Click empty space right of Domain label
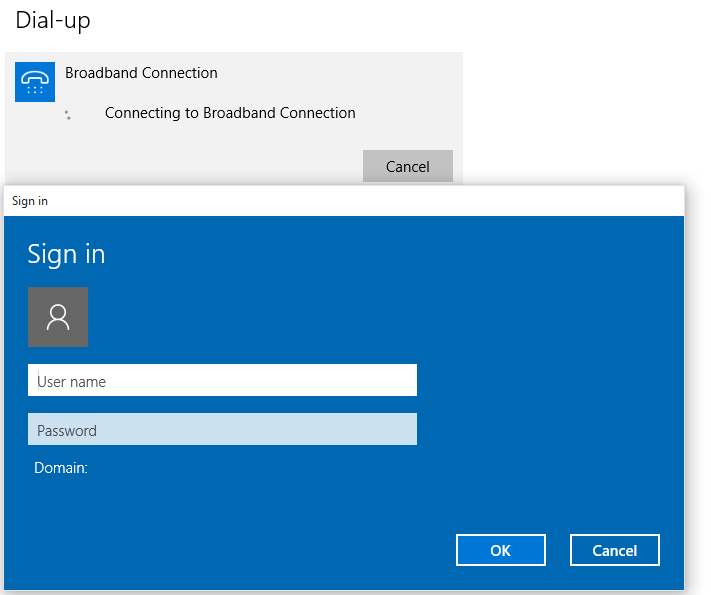Screen dimensions: 711x595 [300, 467]
